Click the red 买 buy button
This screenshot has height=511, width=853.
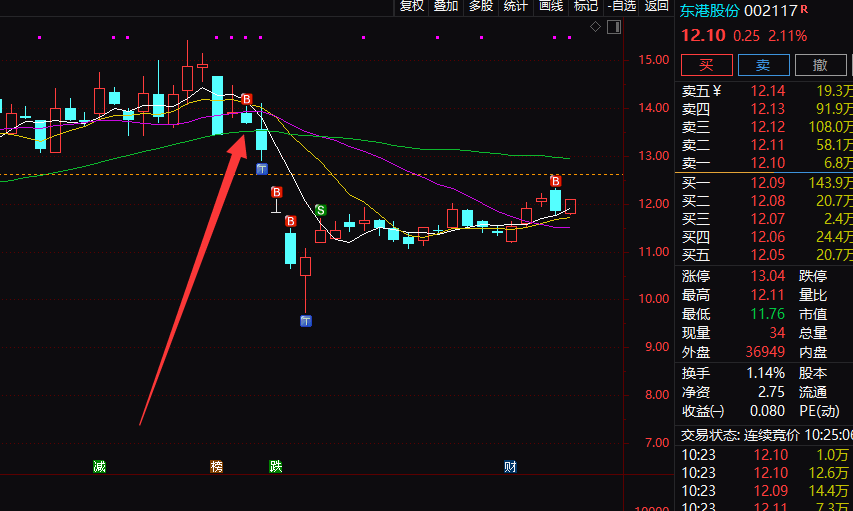pyautogui.click(x=707, y=65)
